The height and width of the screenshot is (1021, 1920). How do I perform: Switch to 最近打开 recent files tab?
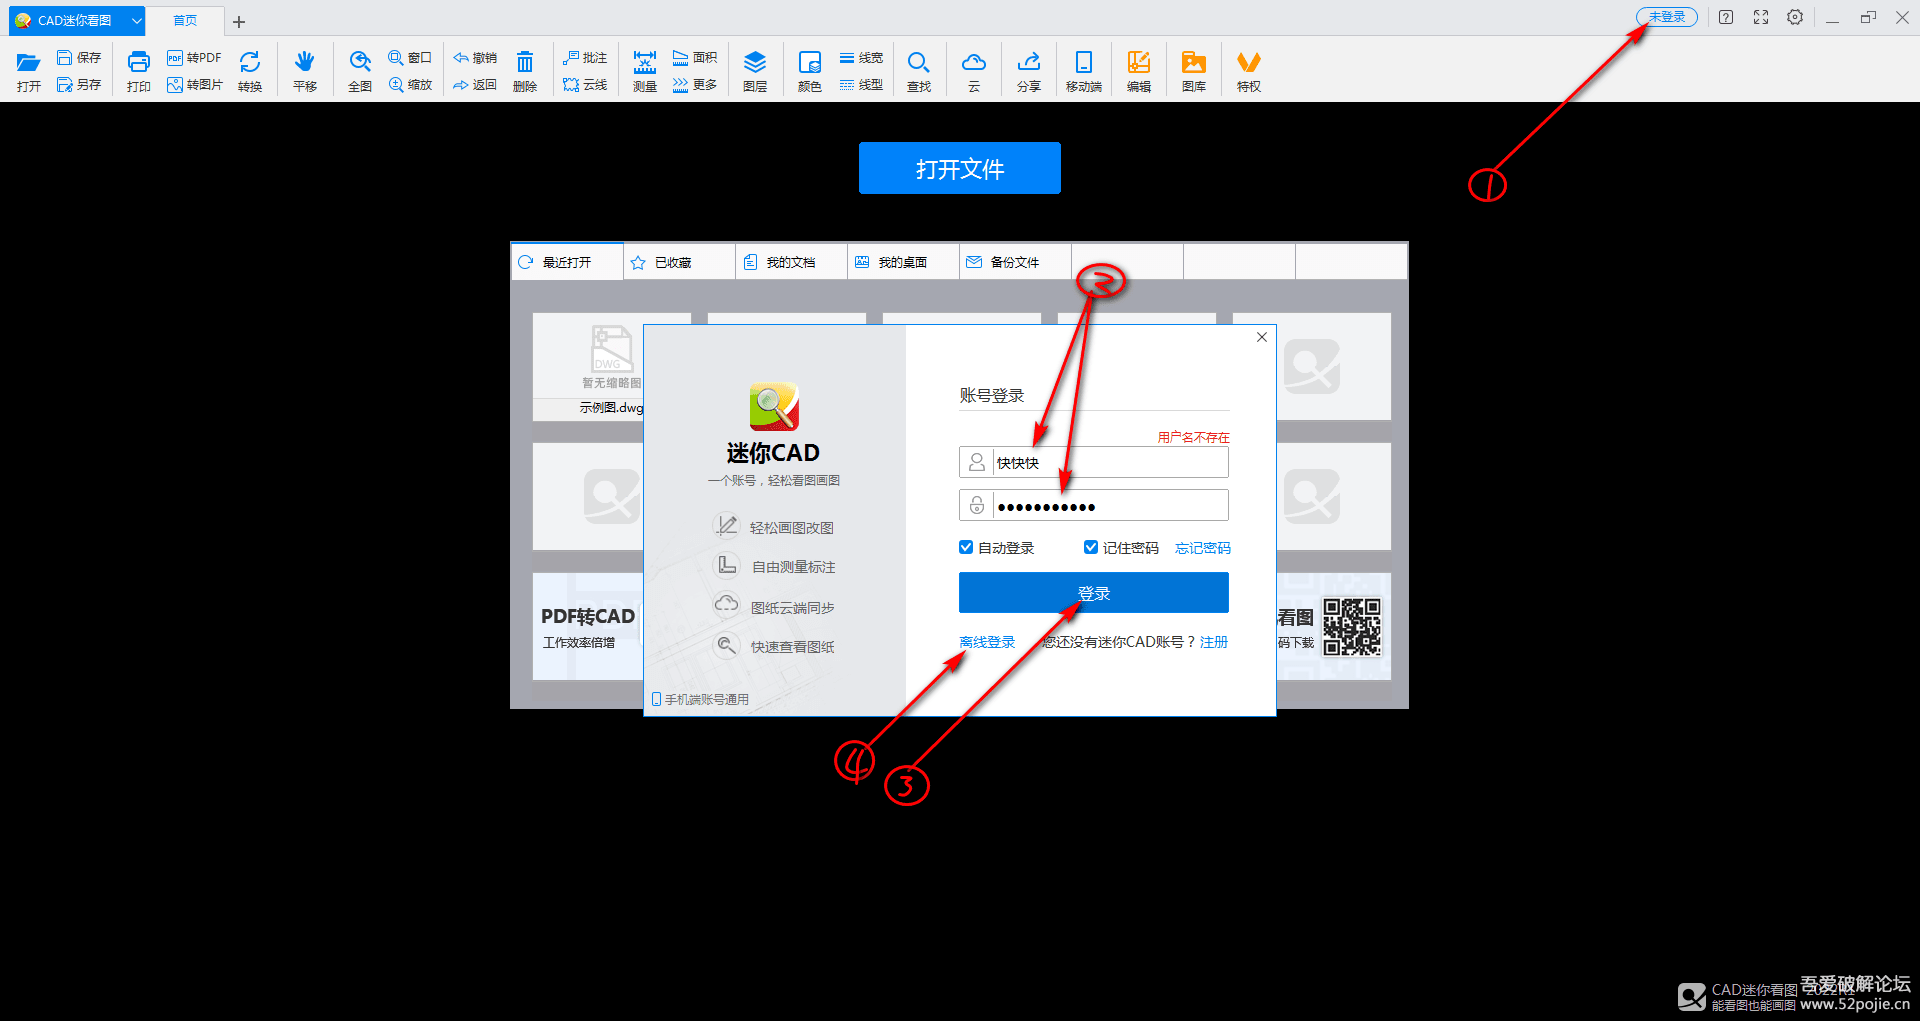pos(567,262)
